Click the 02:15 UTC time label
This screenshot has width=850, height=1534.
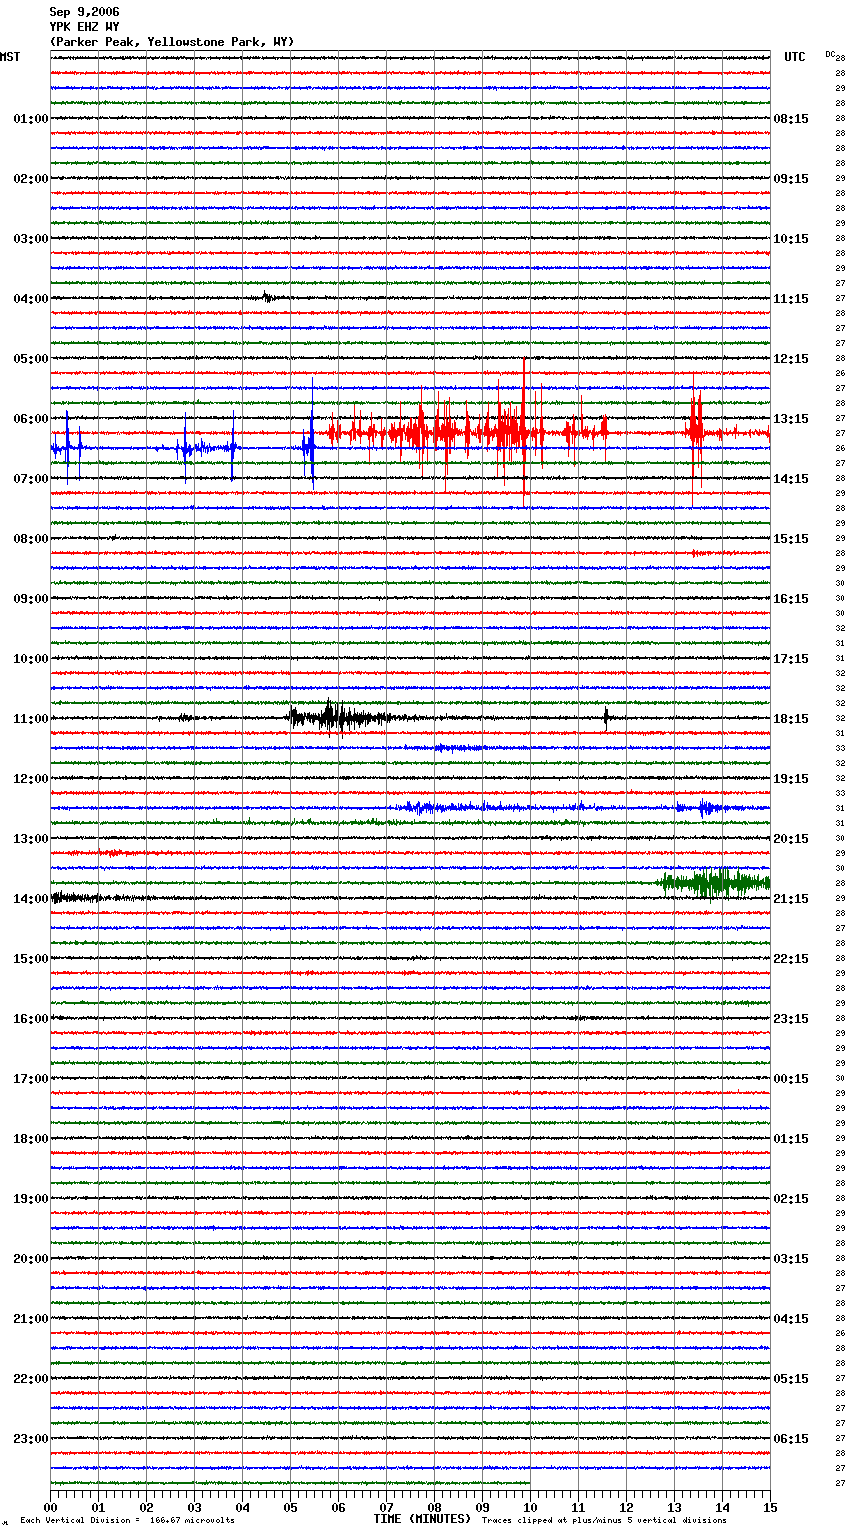(x=791, y=1199)
